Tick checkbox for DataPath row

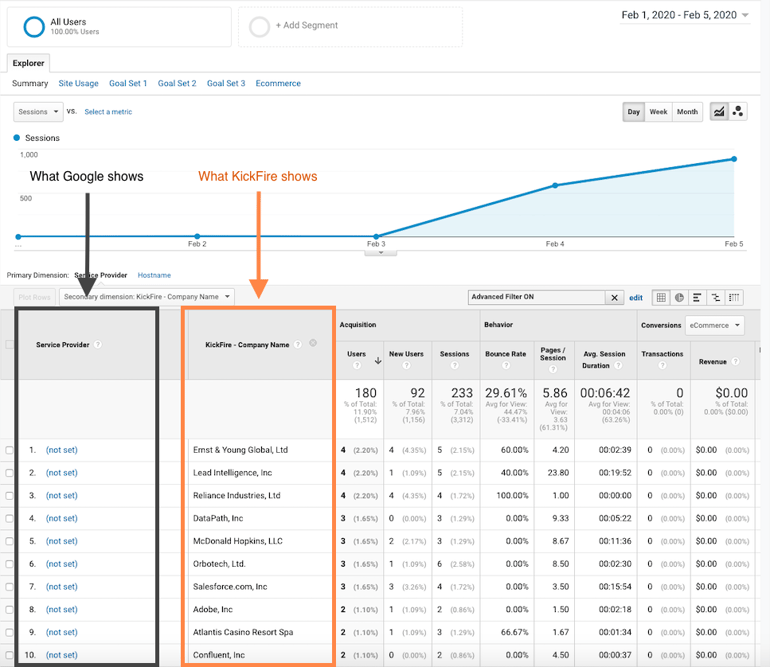point(9,518)
